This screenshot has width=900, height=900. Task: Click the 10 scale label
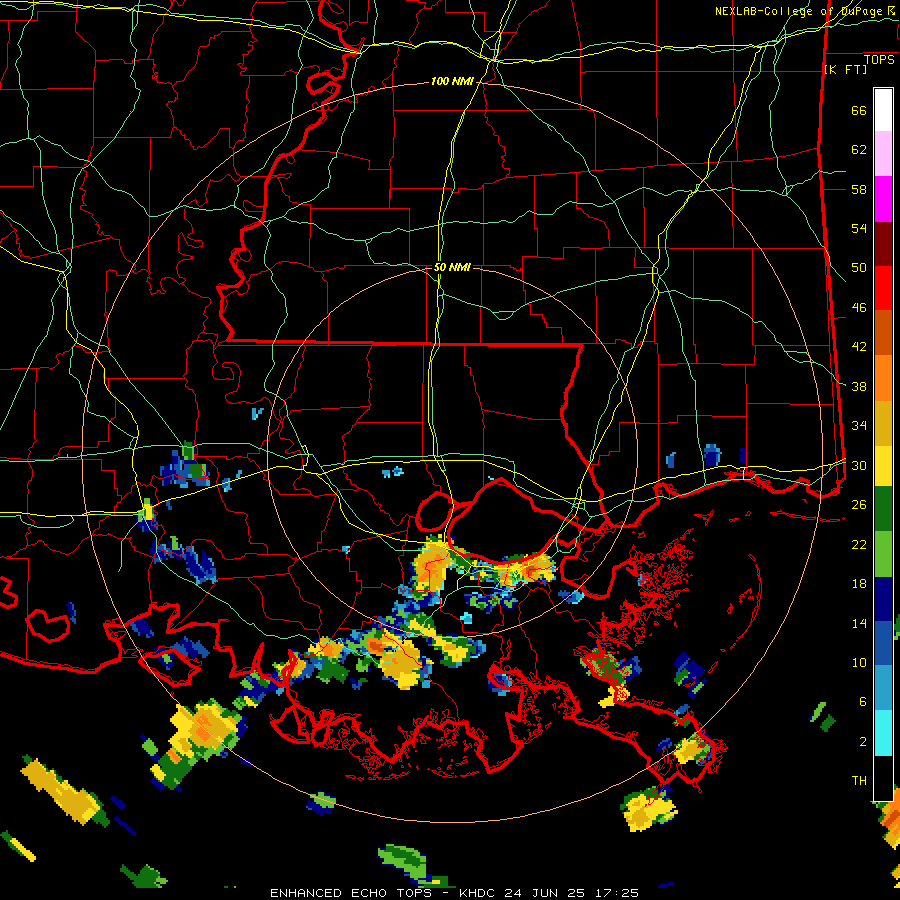859,662
